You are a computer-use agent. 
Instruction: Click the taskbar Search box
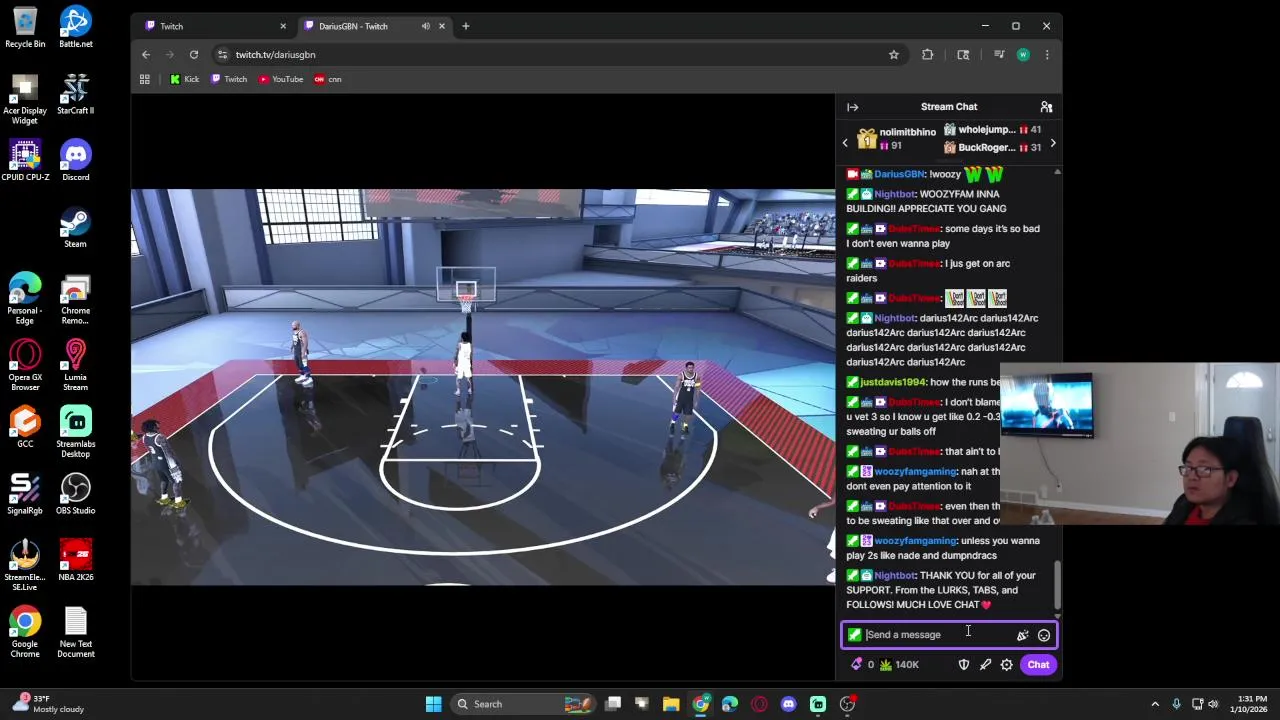point(523,704)
